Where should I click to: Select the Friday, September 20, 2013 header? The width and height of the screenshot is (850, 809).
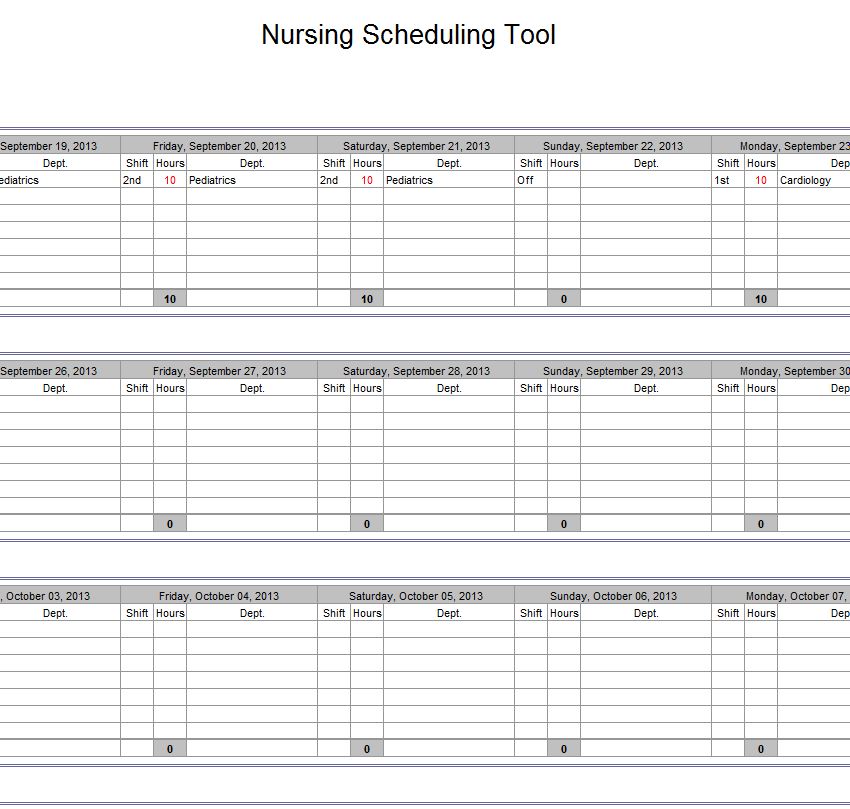(219, 146)
